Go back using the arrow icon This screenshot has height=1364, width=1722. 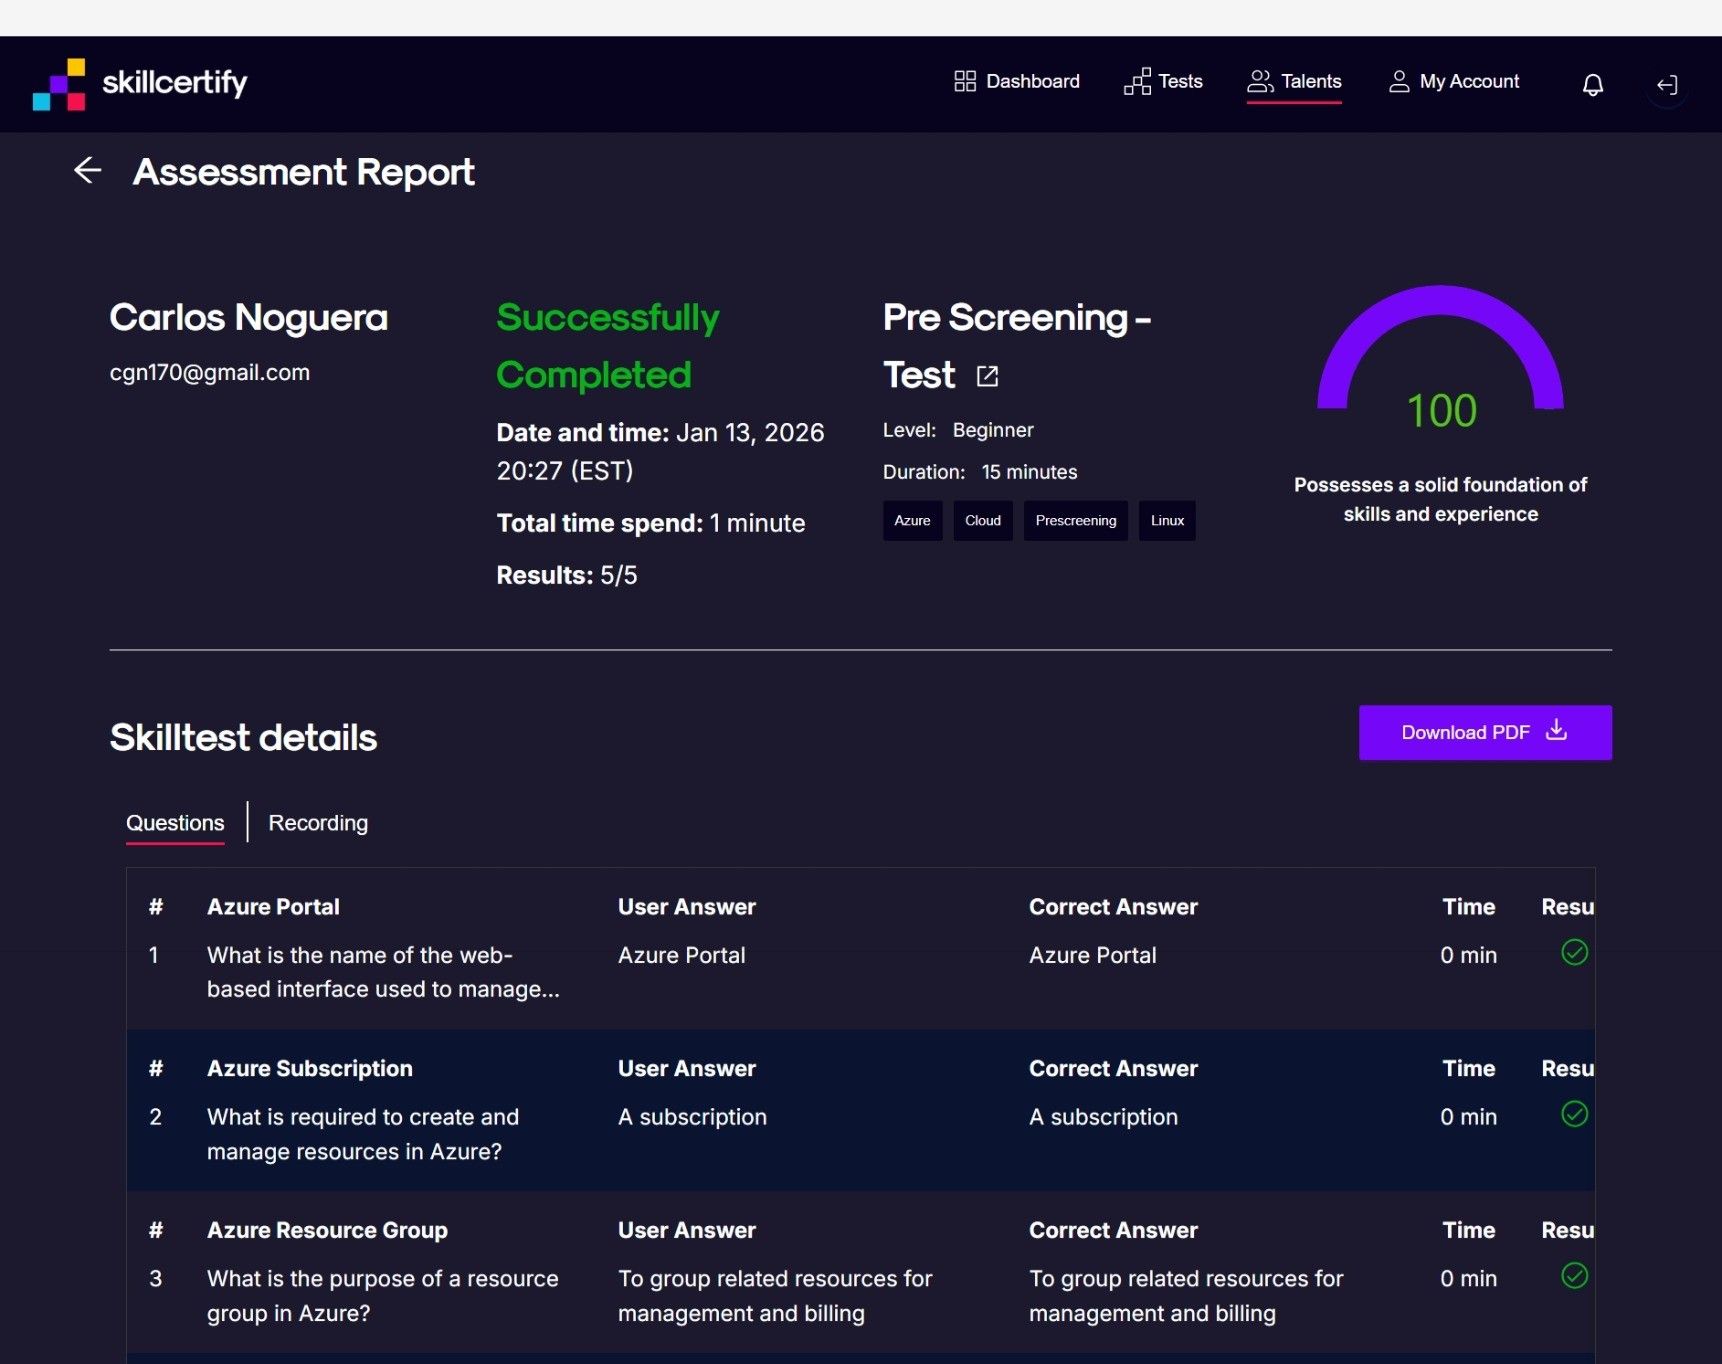click(x=88, y=171)
